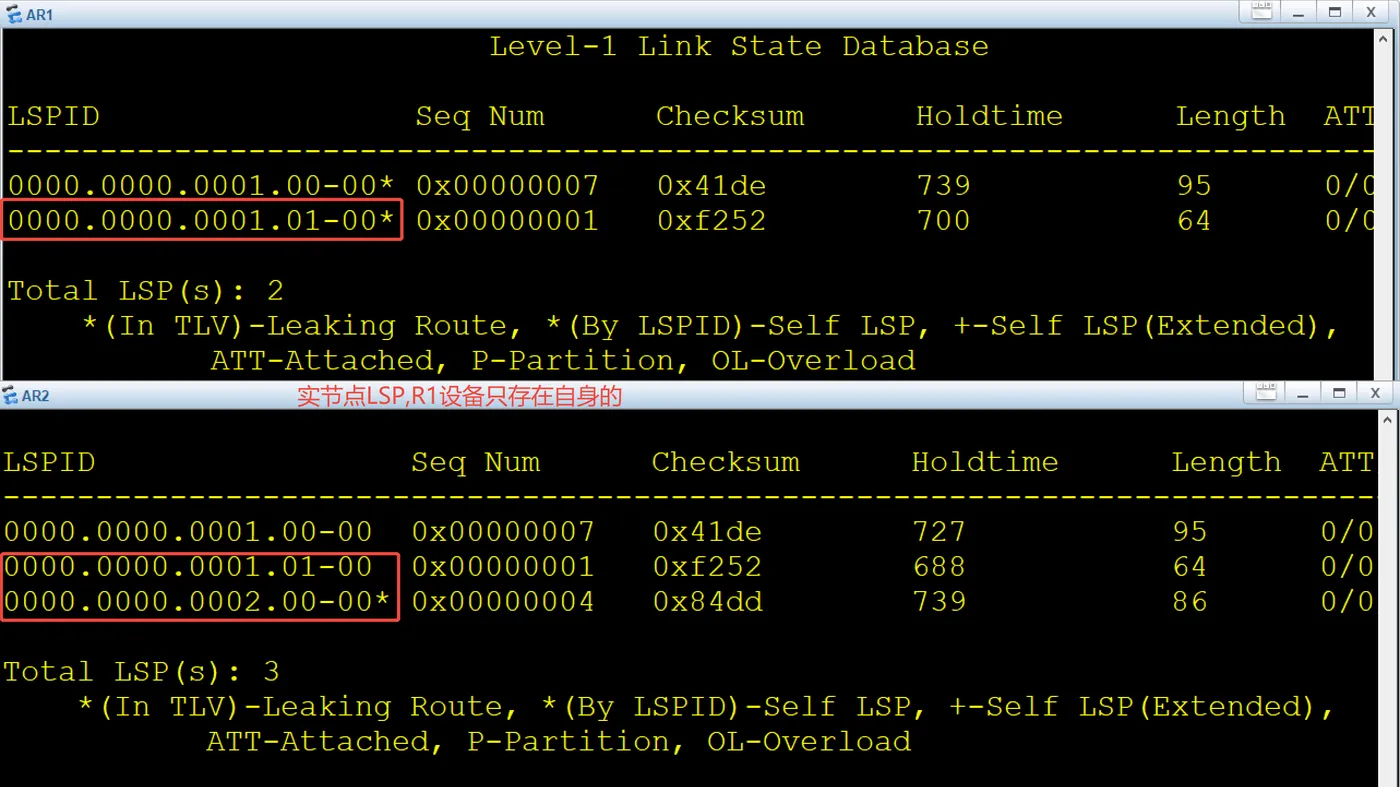
Task: Maximize the AR2 terminal window
Action: click(1340, 392)
